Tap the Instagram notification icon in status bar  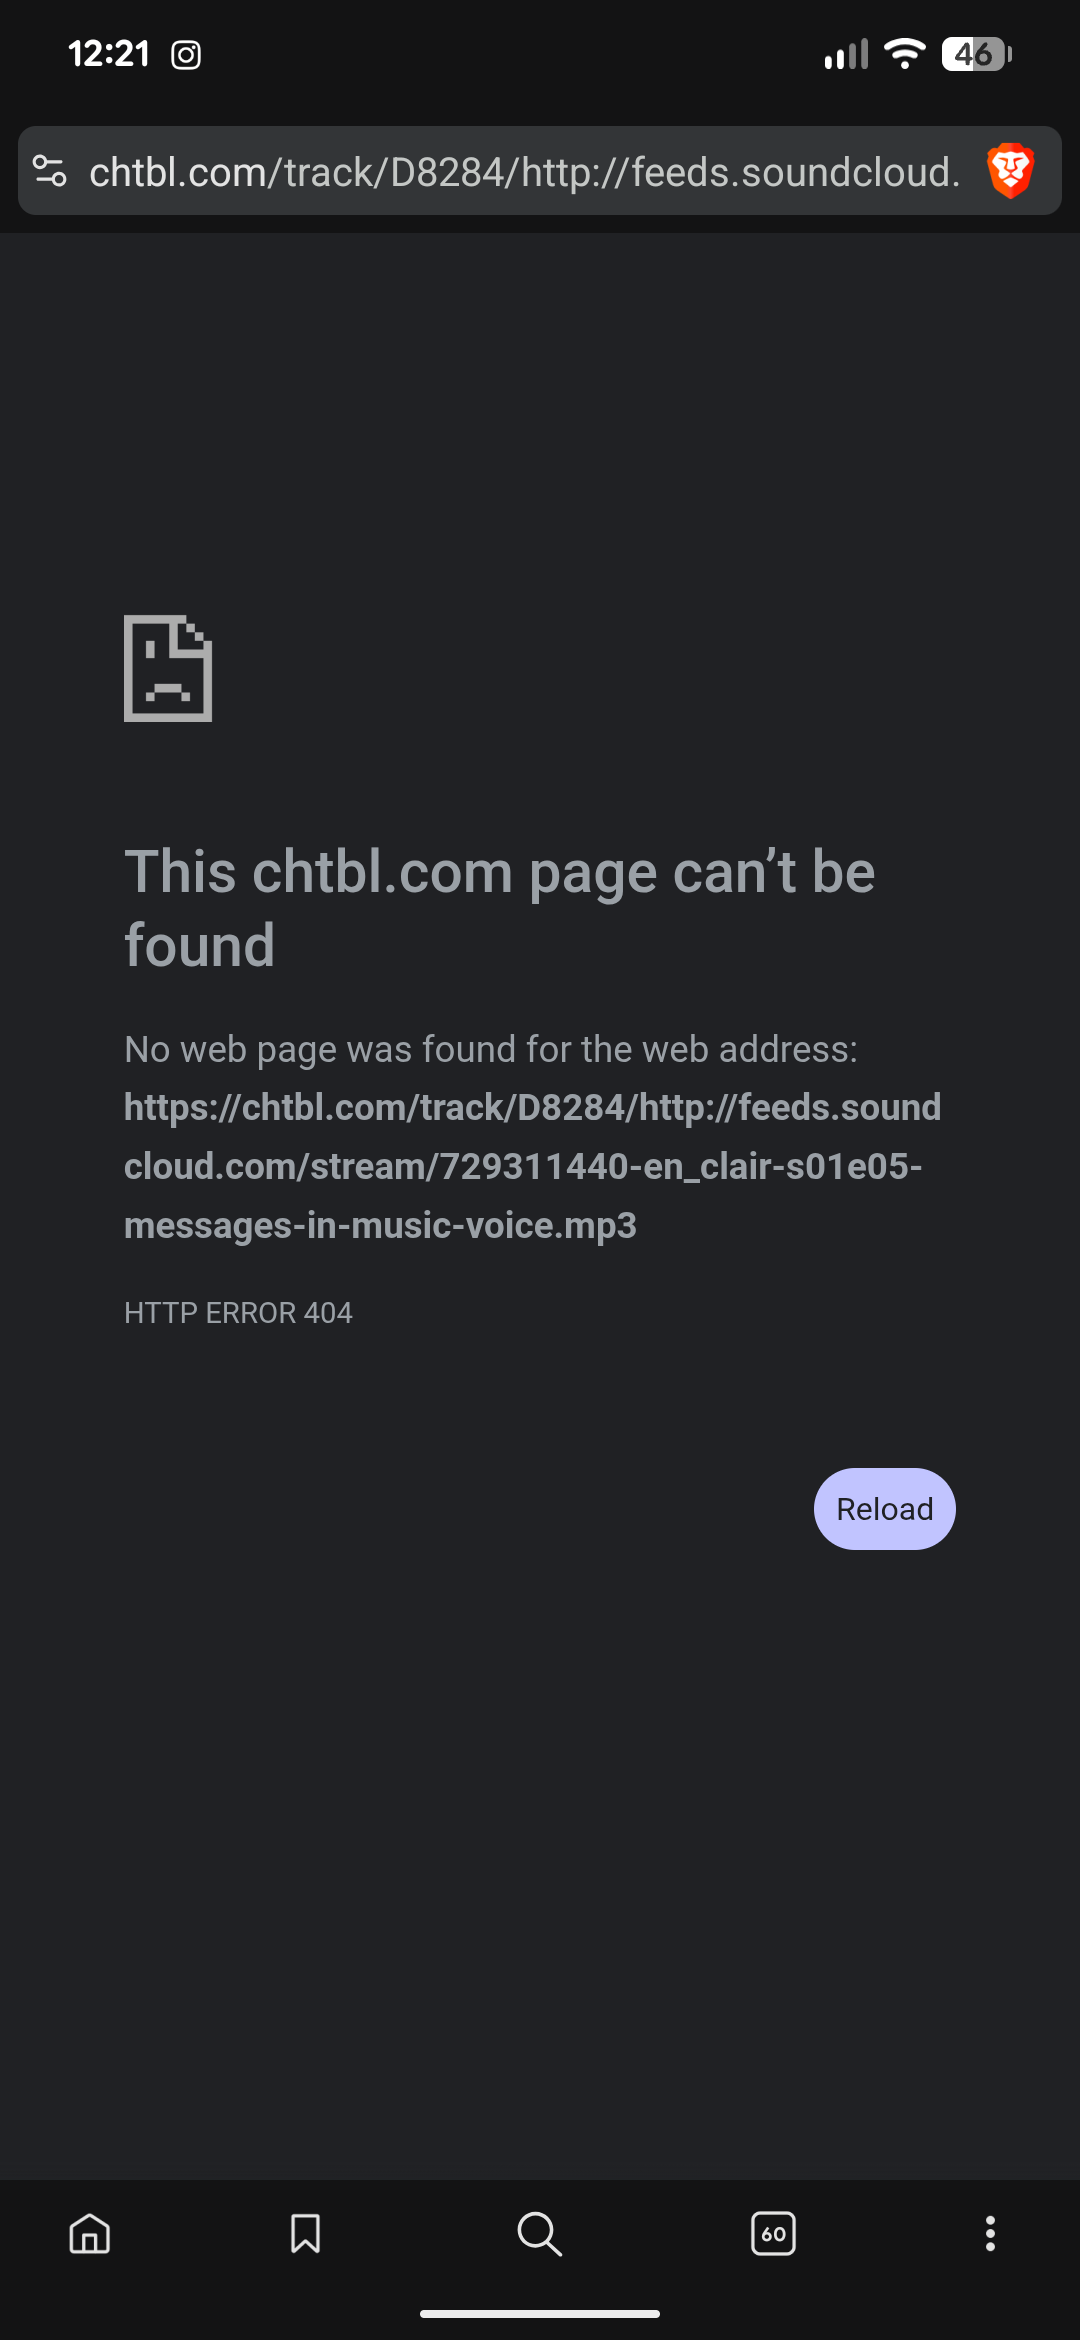pos(186,55)
